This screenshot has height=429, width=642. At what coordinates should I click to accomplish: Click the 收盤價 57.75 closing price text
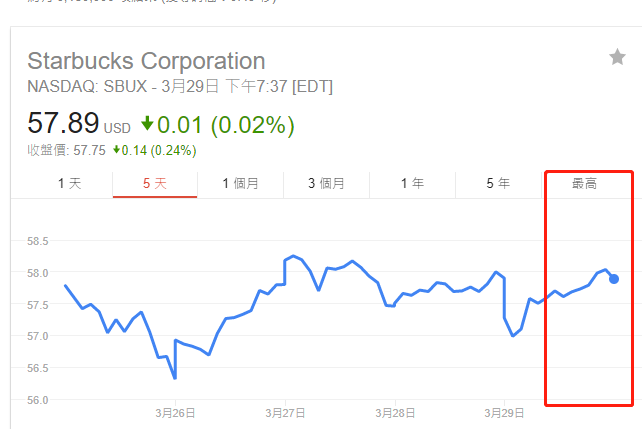click(x=66, y=150)
